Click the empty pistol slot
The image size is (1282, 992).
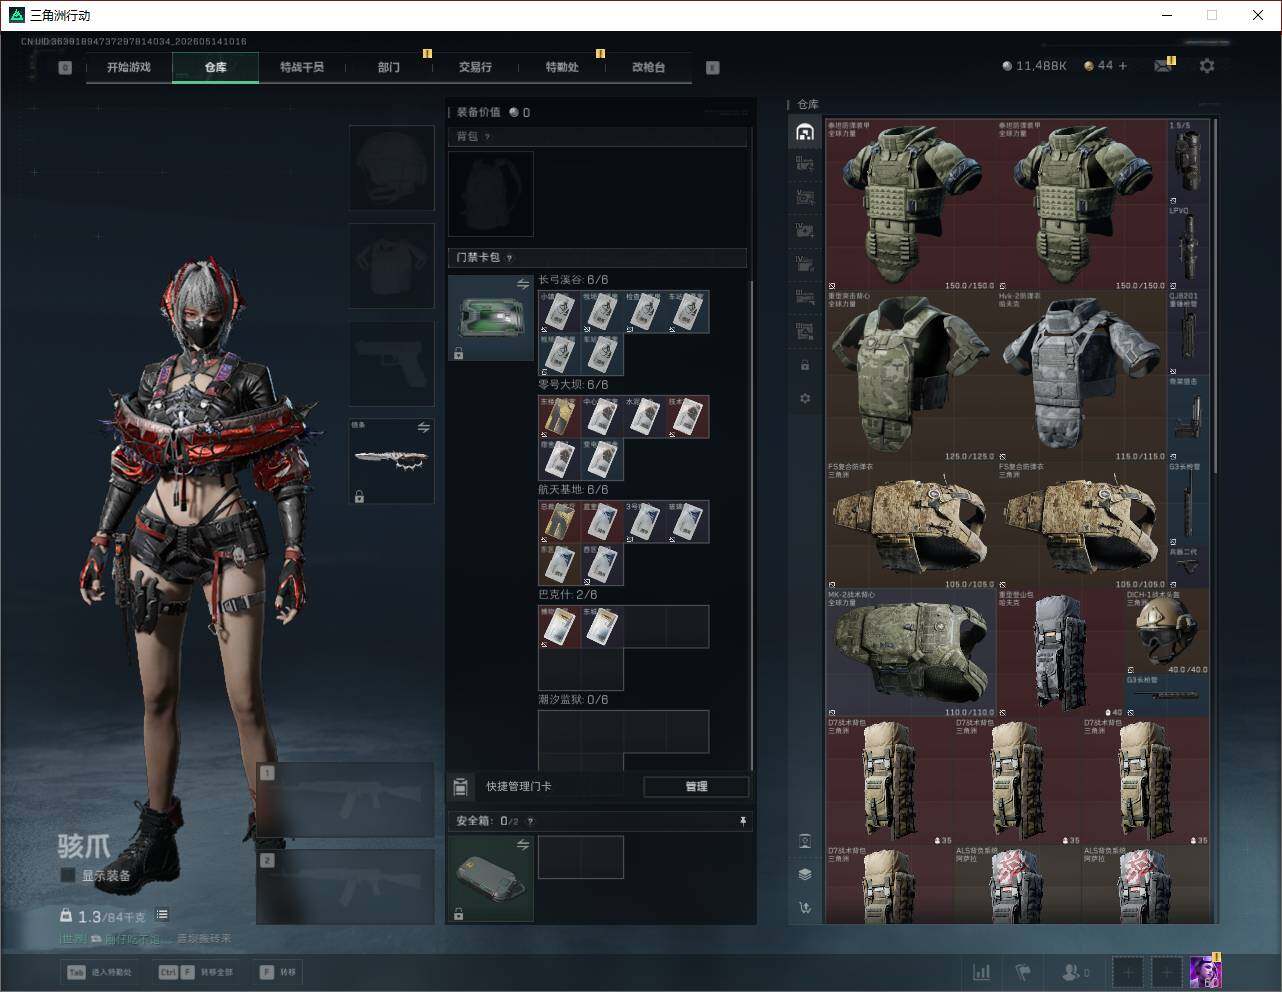(x=392, y=364)
